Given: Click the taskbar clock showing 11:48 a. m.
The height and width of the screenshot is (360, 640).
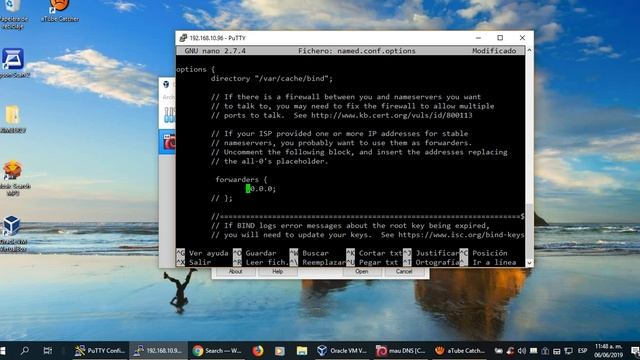Looking at the screenshot, I should tap(608, 351).
